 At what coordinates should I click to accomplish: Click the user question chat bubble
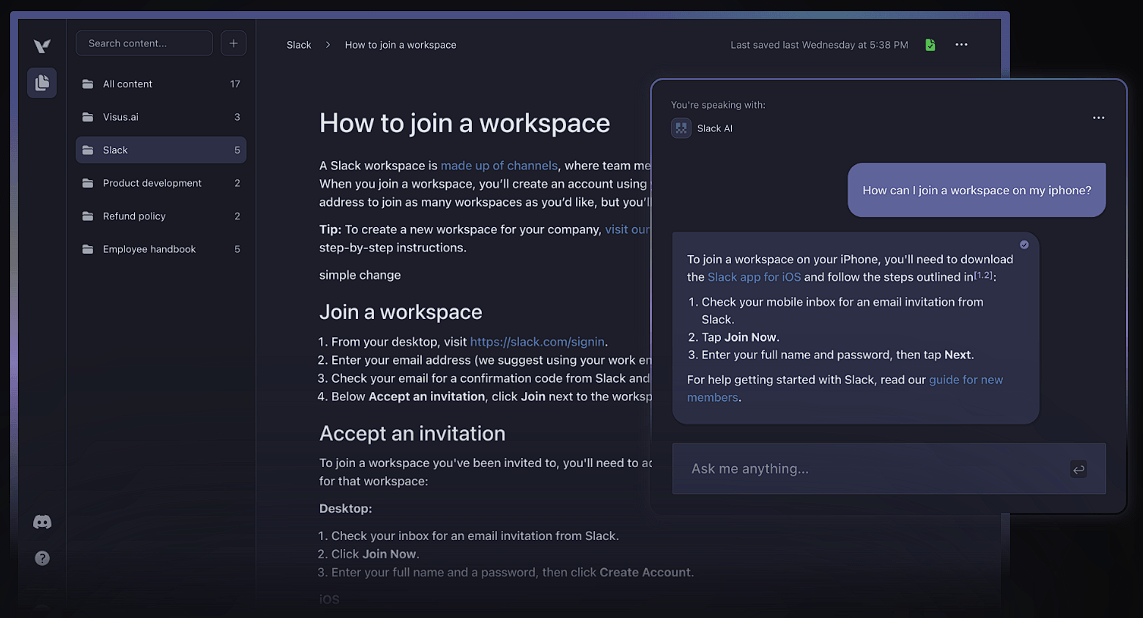(976, 190)
